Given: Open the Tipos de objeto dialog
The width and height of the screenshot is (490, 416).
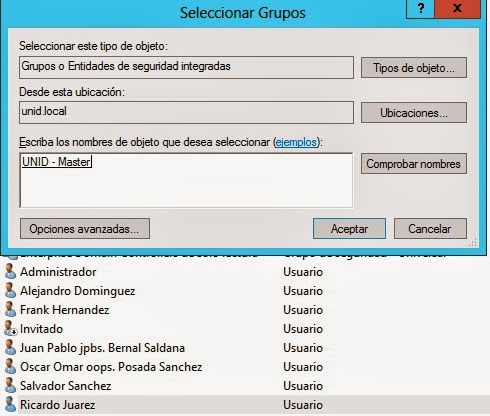Looking at the screenshot, I should pyautogui.click(x=414, y=68).
